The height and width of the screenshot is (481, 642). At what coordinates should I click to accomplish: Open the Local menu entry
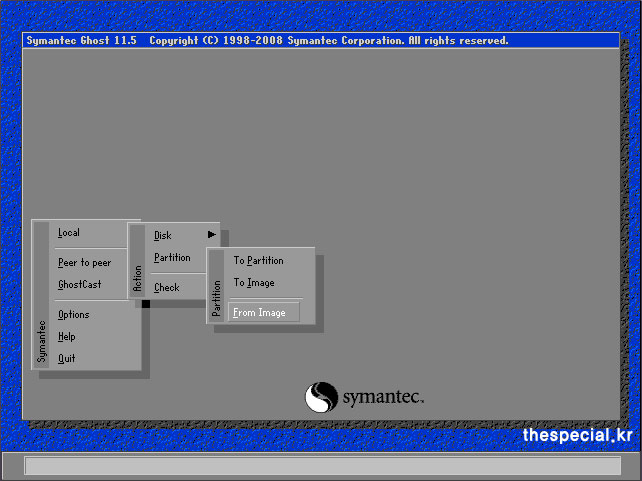tap(69, 233)
